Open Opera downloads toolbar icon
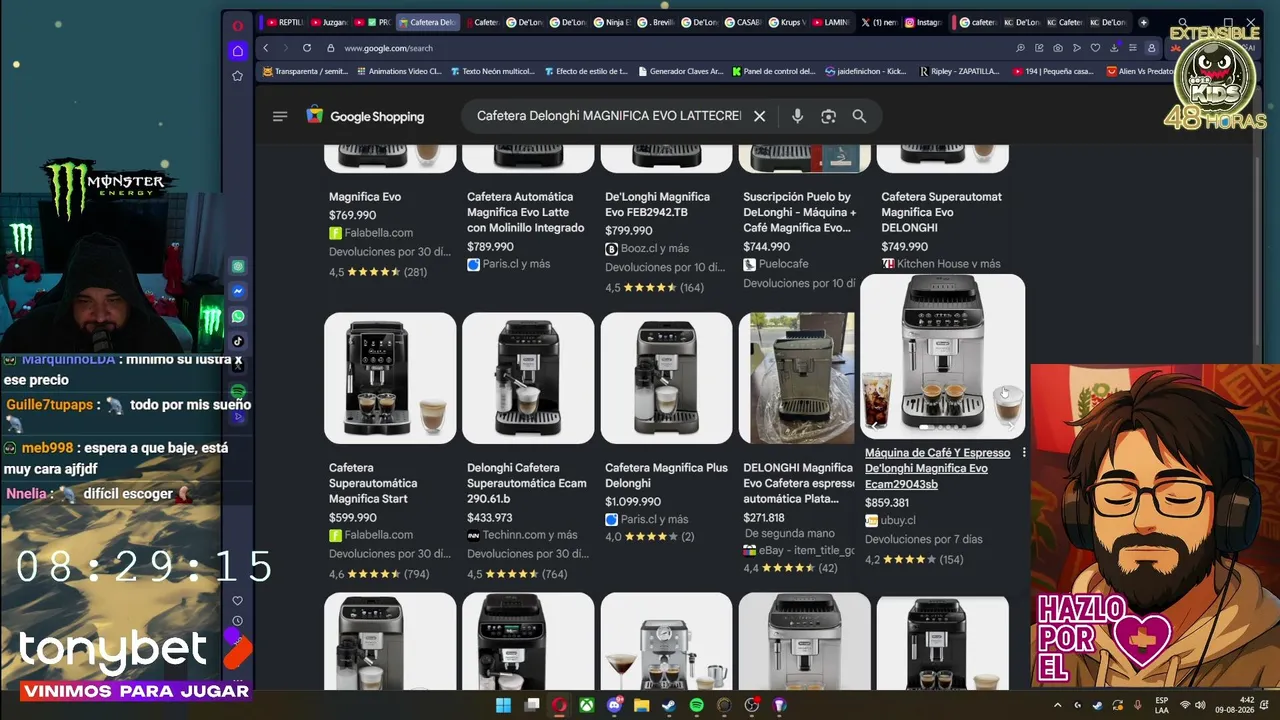The image size is (1280, 720). (x=1113, y=48)
